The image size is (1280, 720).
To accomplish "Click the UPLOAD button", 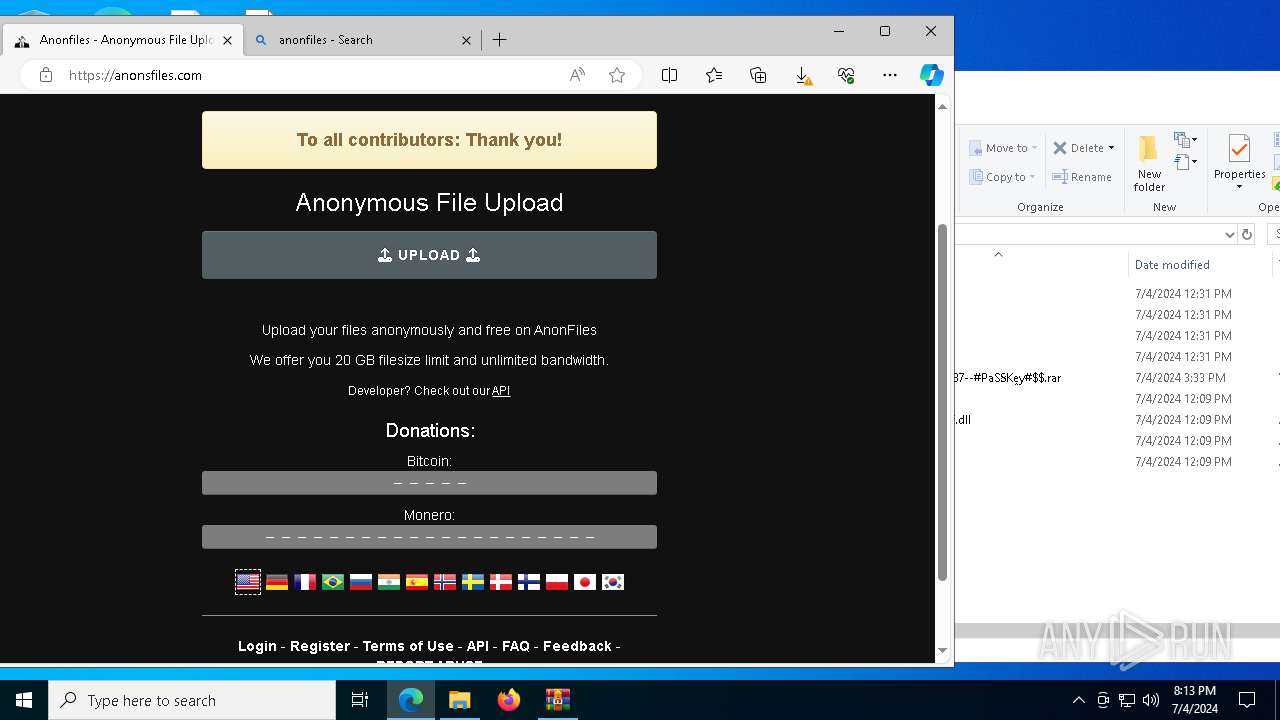I will tap(429, 255).
